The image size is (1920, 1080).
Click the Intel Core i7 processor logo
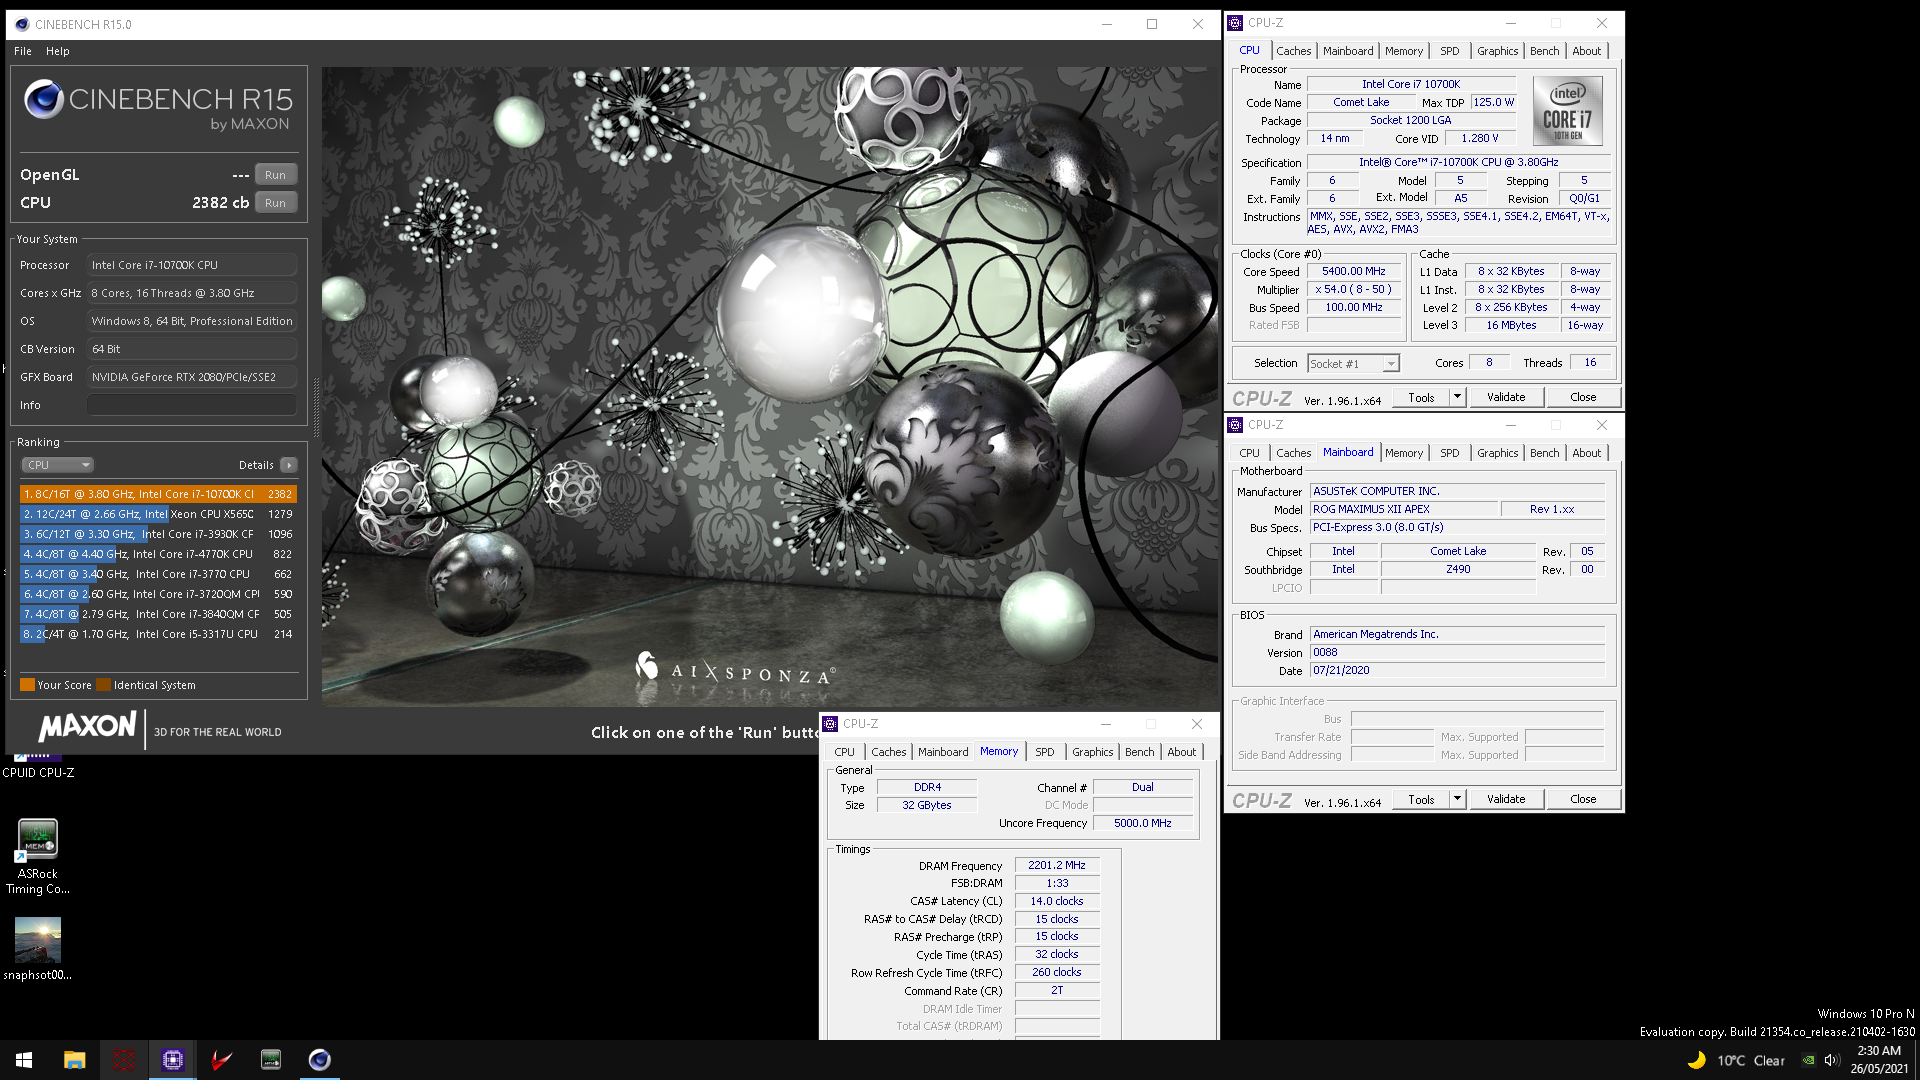1567,113
